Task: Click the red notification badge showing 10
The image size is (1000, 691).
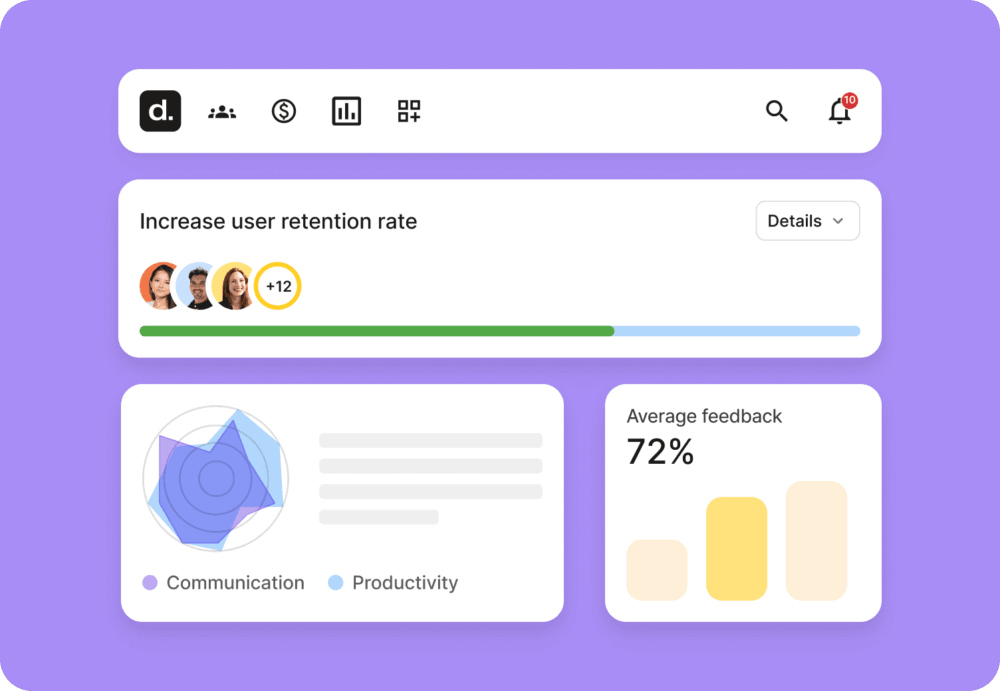Action: pyautogui.click(x=849, y=100)
